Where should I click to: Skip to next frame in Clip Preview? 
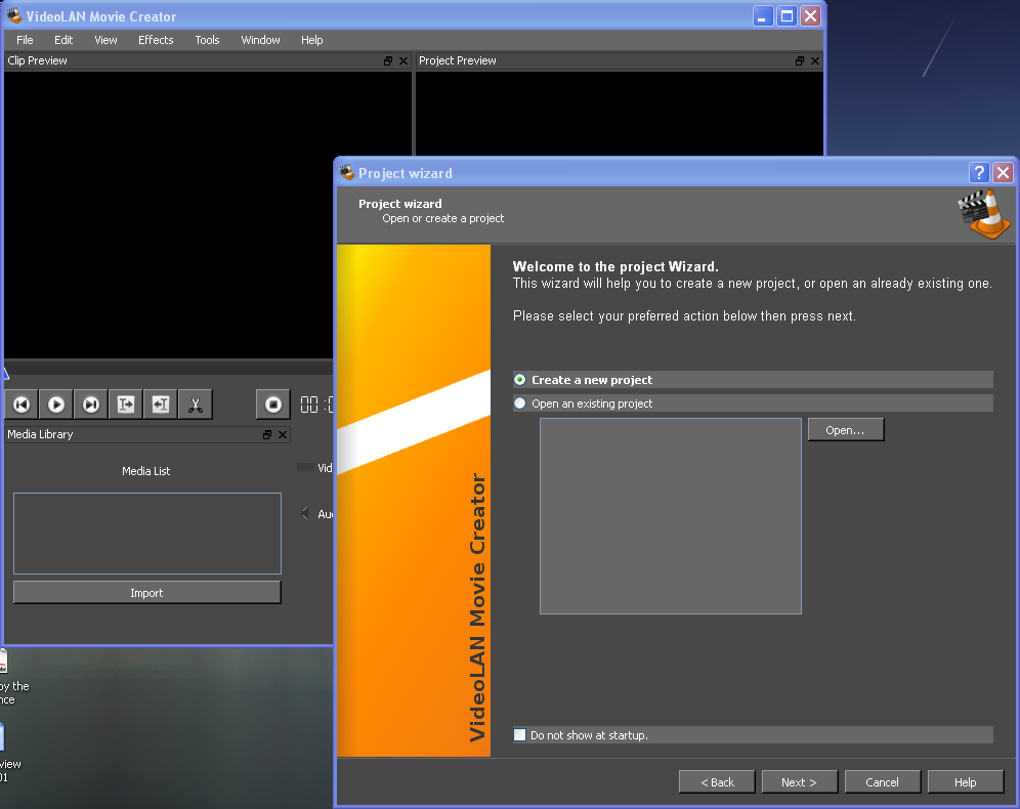pyautogui.click(x=90, y=404)
